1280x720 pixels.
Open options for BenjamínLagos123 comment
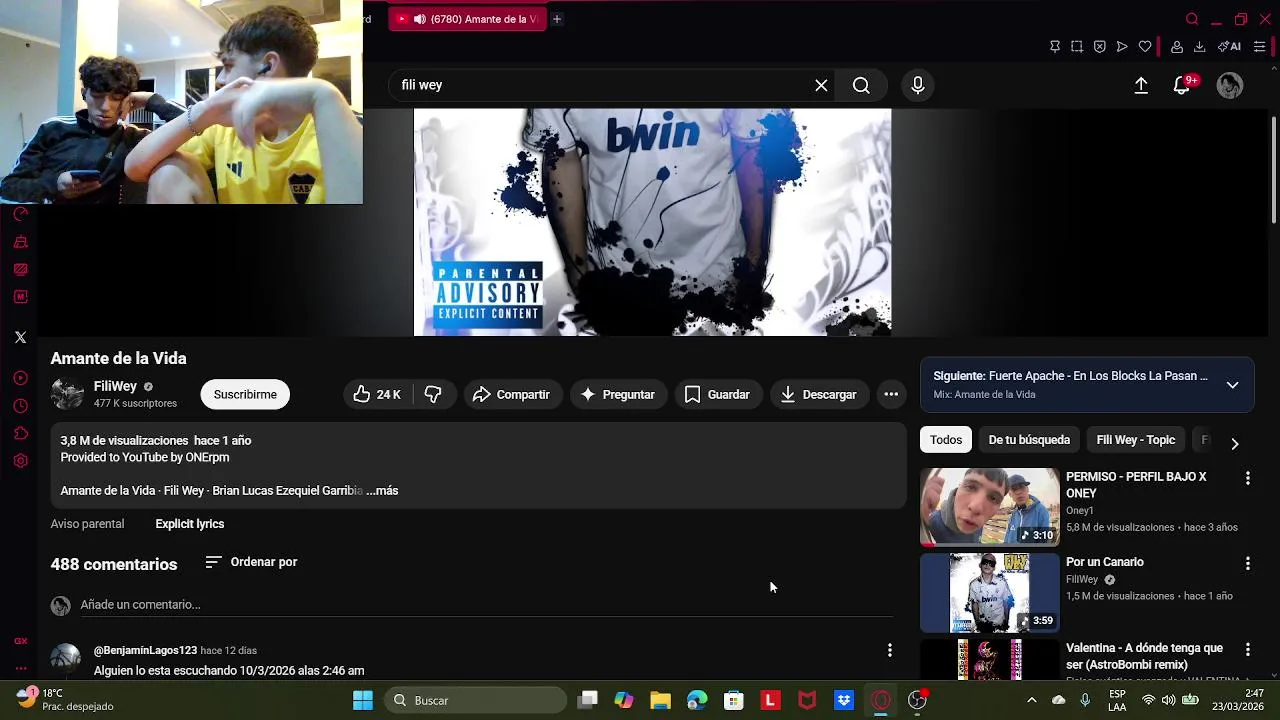(x=889, y=651)
